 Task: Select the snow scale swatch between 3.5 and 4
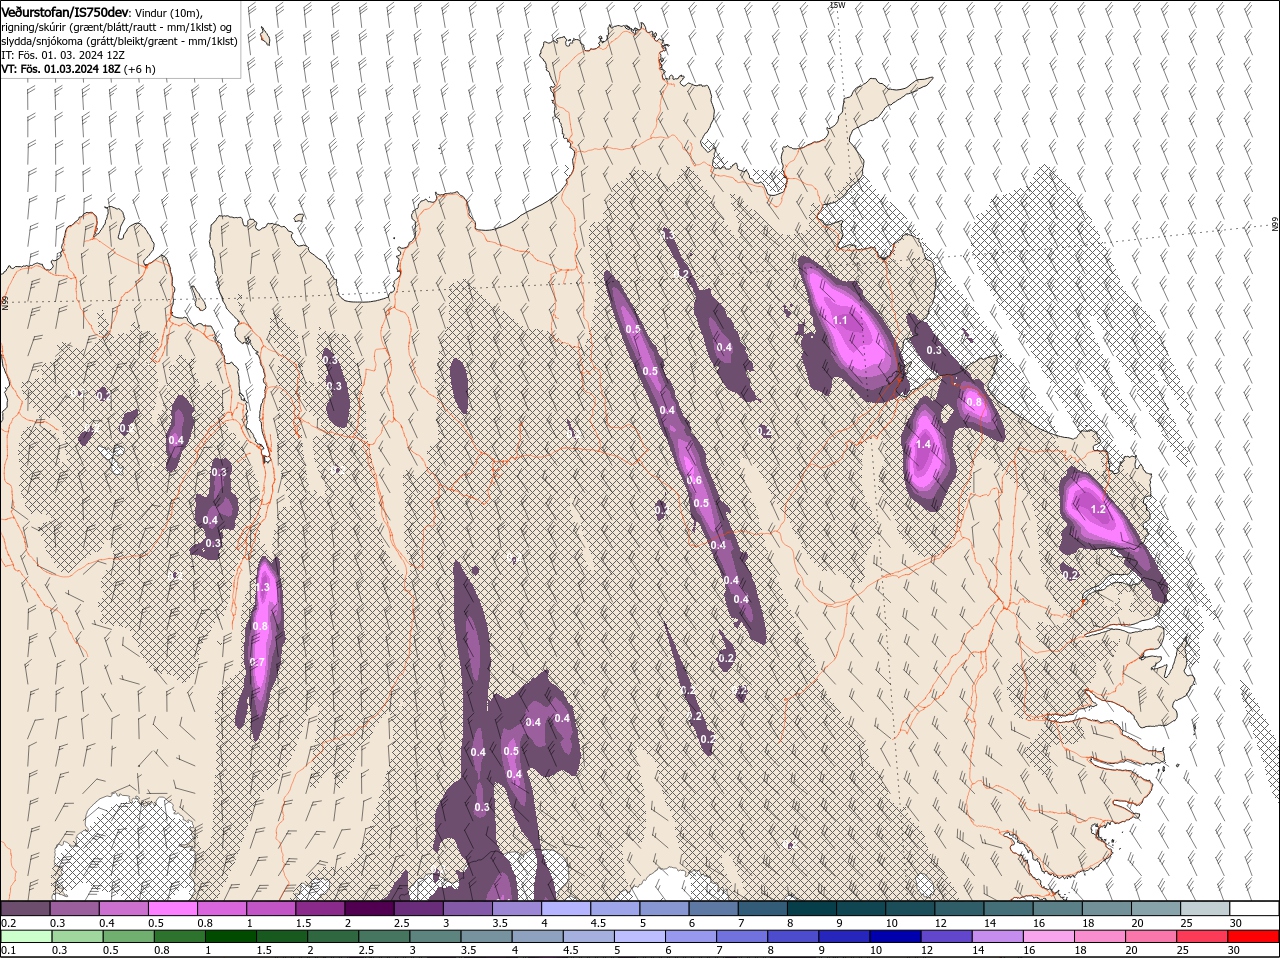pos(517,908)
